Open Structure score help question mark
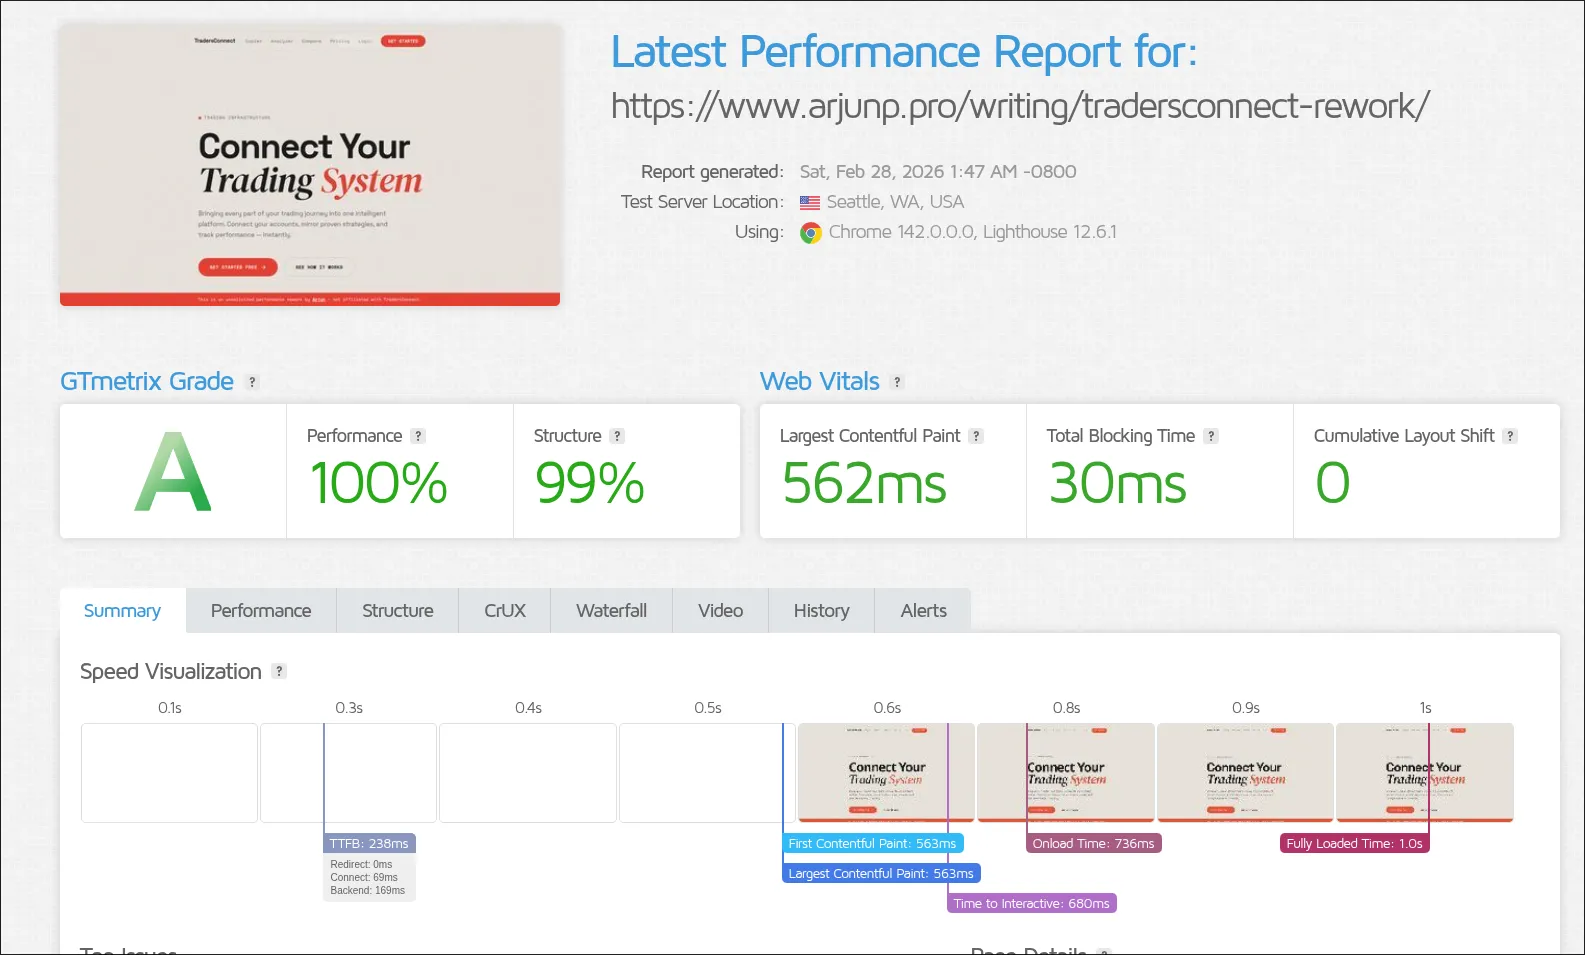Screen dimensions: 1585x955 [x=617, y=436]
